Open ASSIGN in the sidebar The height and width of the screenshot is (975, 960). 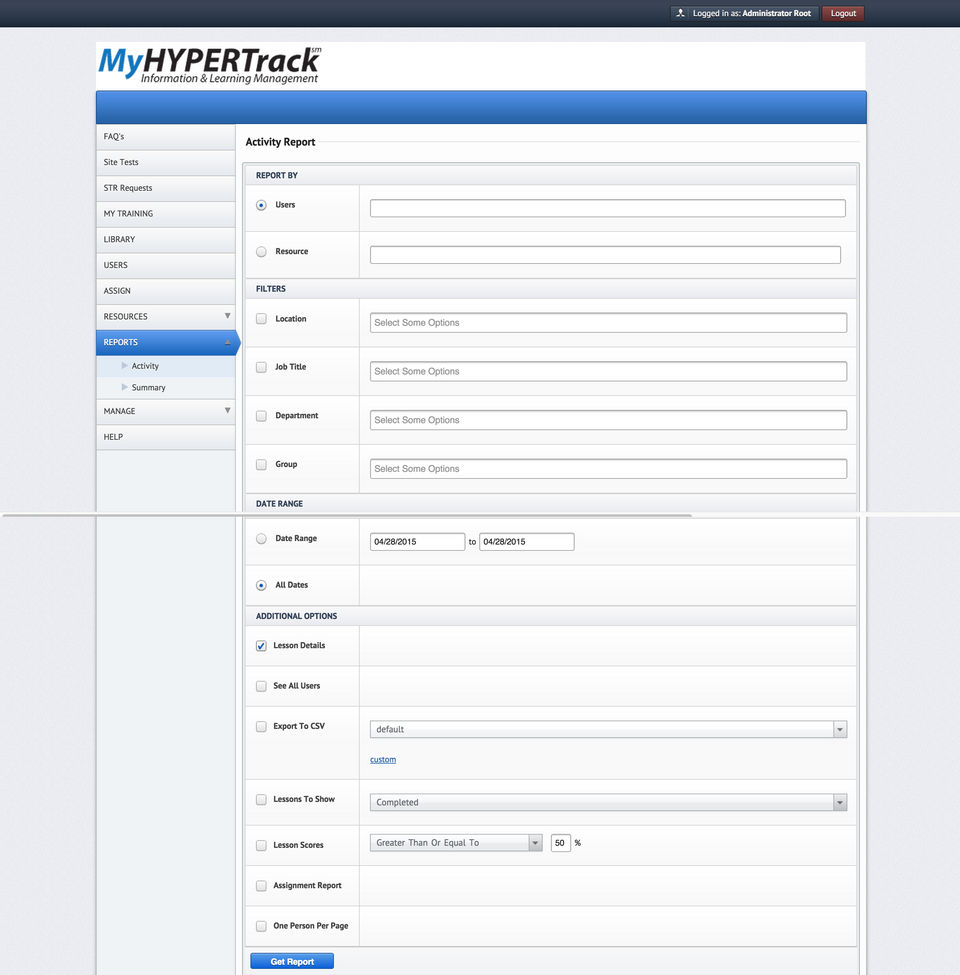pos(166,291)
